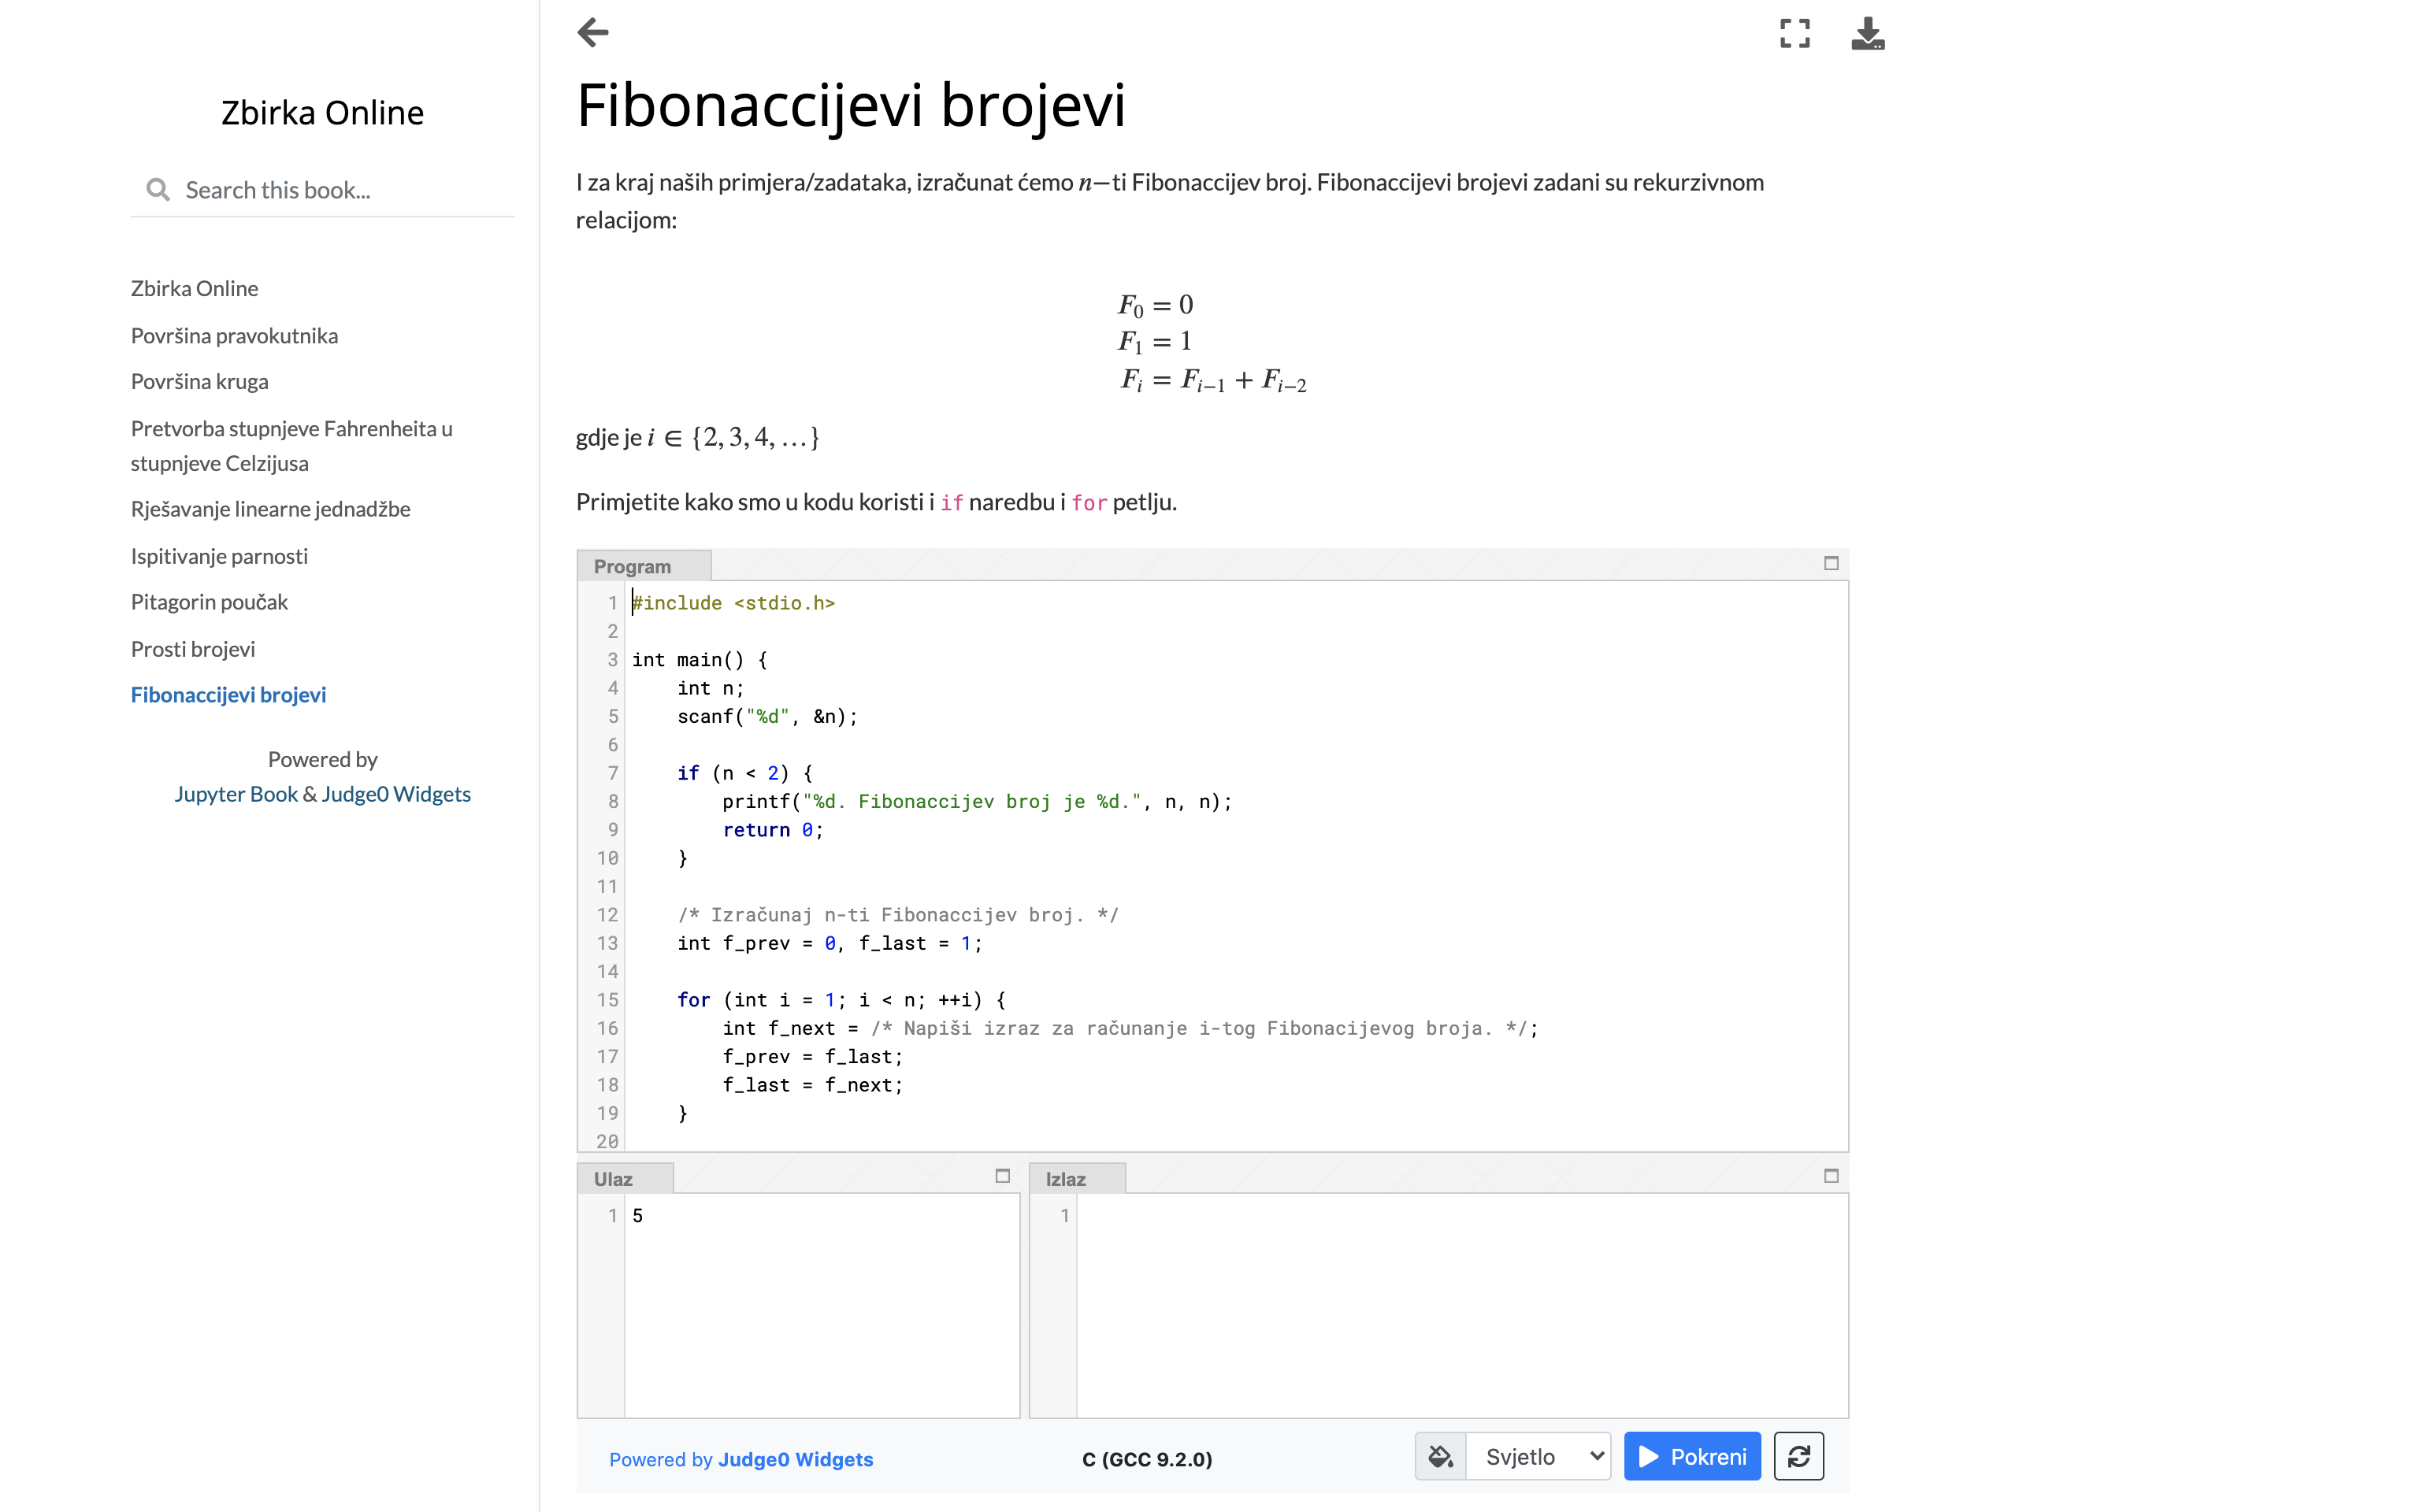Click inside the Ulaz input editor
The width and height of the screenshot is (2420, 1512).
tap(820, 1300)
